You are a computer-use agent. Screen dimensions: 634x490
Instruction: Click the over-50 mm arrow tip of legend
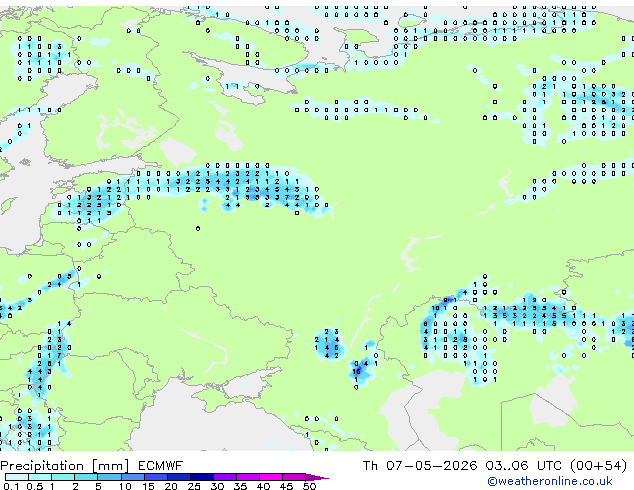click(317, 477)
